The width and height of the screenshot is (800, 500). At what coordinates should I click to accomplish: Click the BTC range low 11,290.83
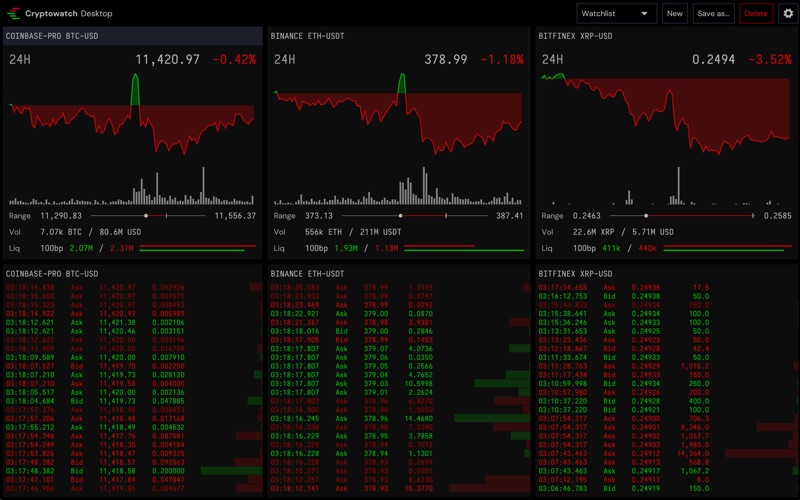61,216
